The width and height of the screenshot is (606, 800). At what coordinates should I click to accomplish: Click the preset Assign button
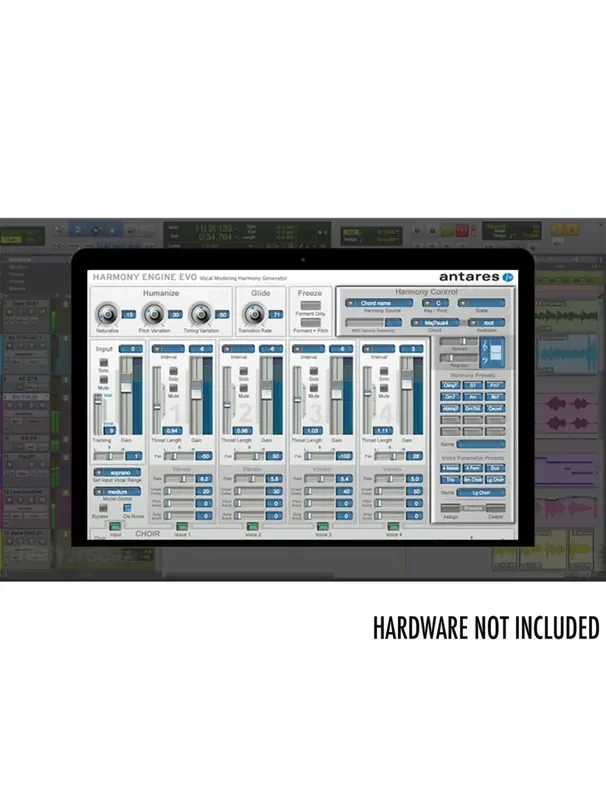pyautogui.click(x=450, y=509)
